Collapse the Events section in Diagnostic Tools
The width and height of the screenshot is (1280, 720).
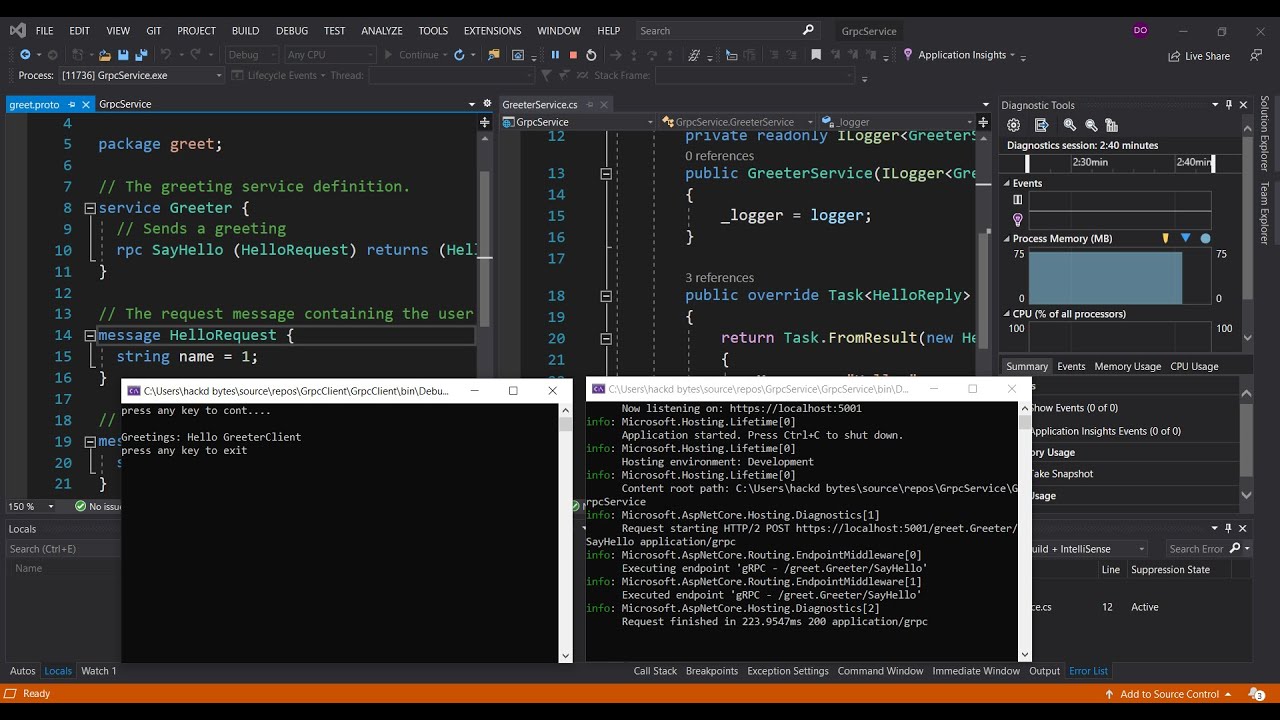point(1007,183)
